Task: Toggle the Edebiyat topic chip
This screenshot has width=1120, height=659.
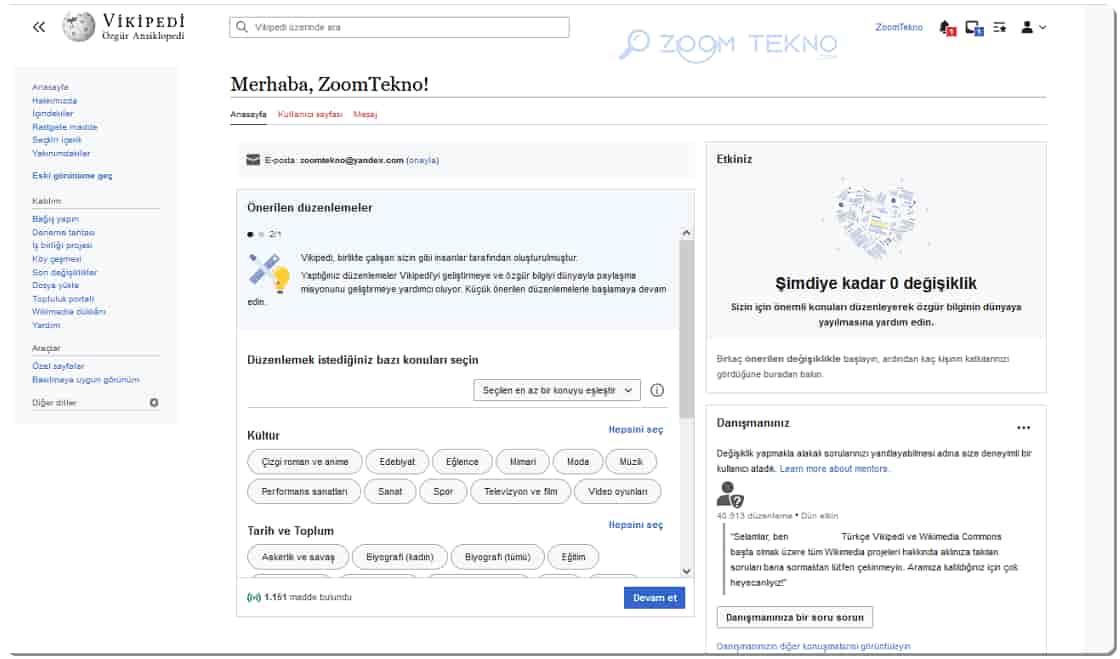Action: point(397,462)
